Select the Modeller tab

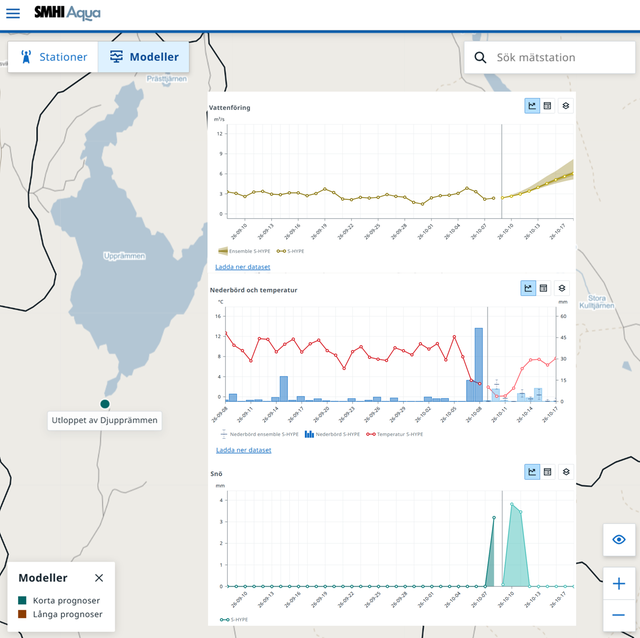pos(144,57)
